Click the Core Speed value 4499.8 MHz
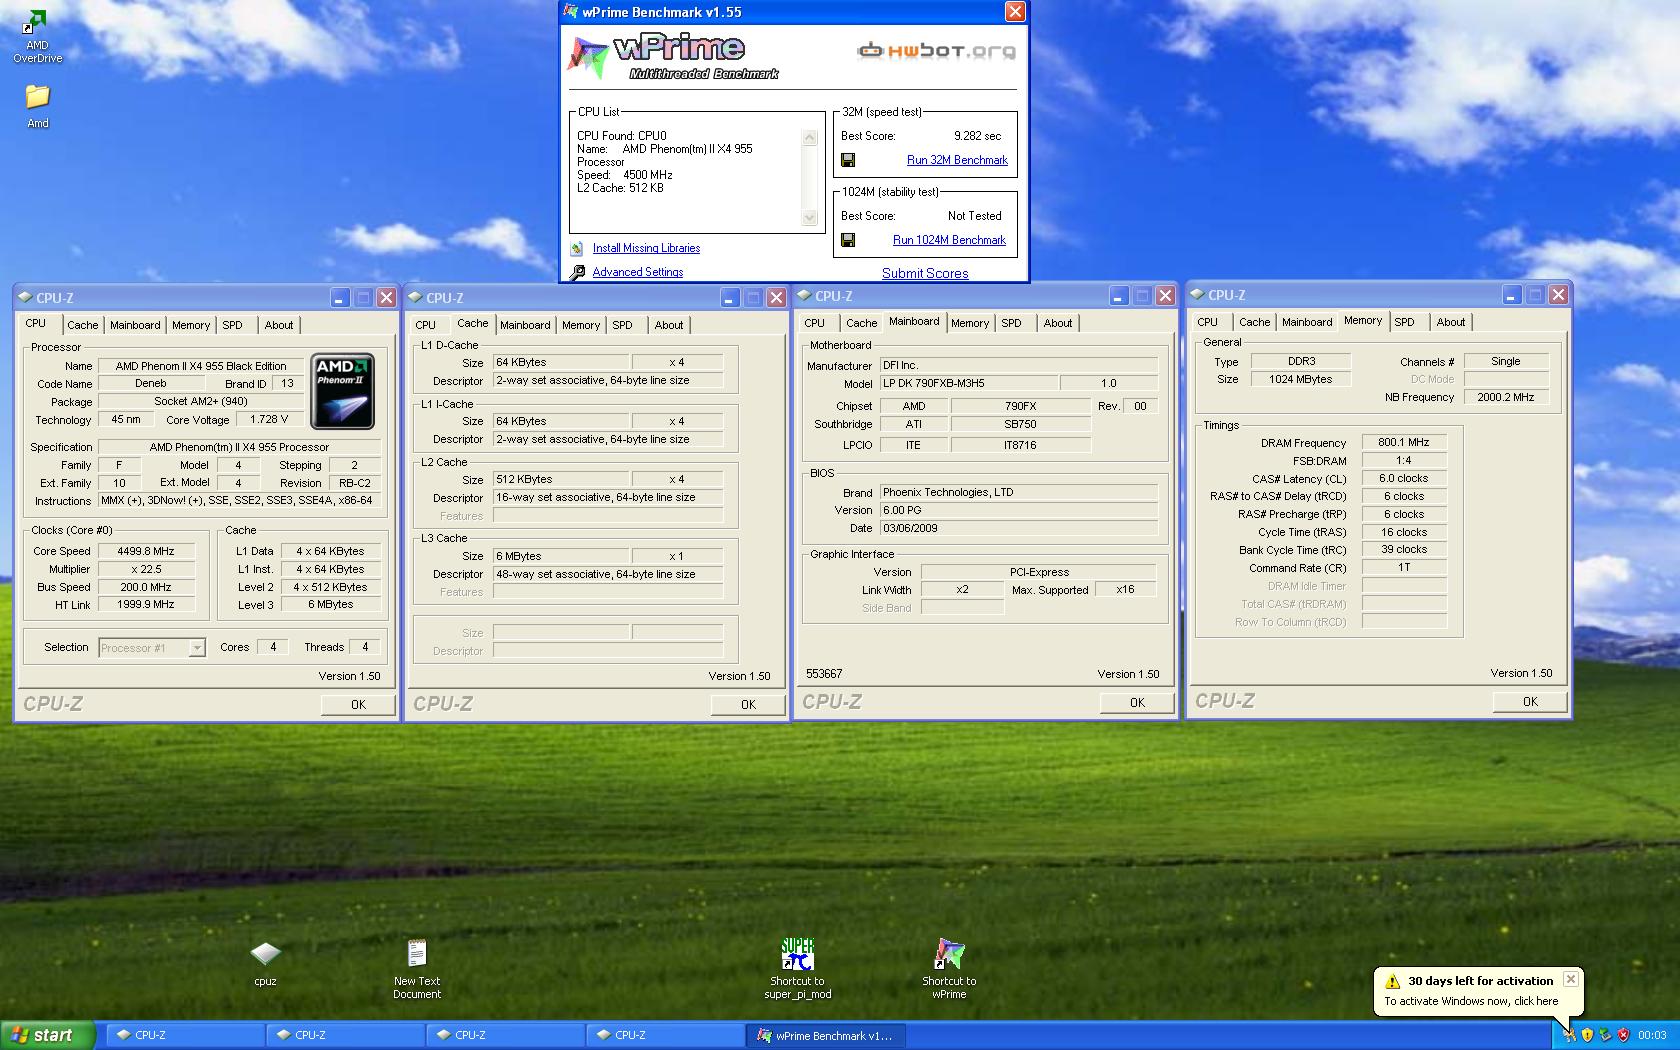The width and height of the screenshot is (1680, 1050). tap(146, 551)
